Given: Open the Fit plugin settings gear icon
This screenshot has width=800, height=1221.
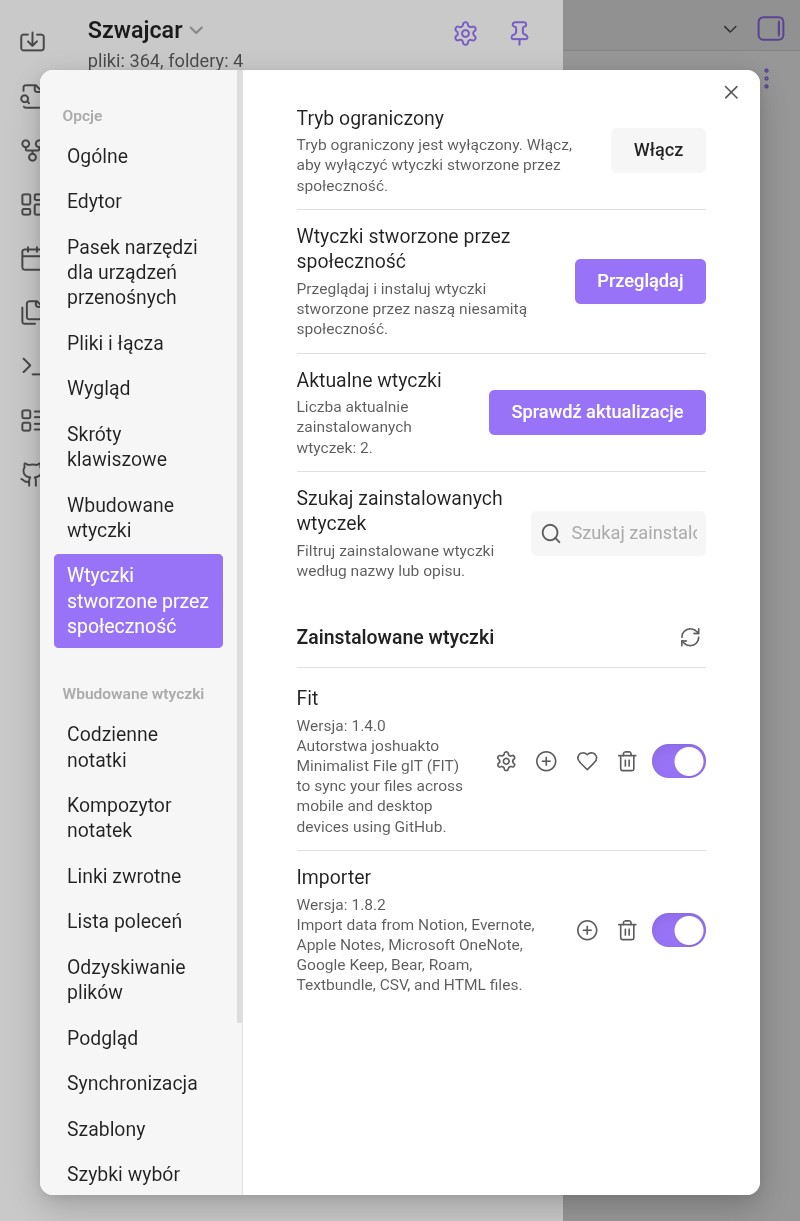Looking at the screenshot, I should tap(506, 761).
